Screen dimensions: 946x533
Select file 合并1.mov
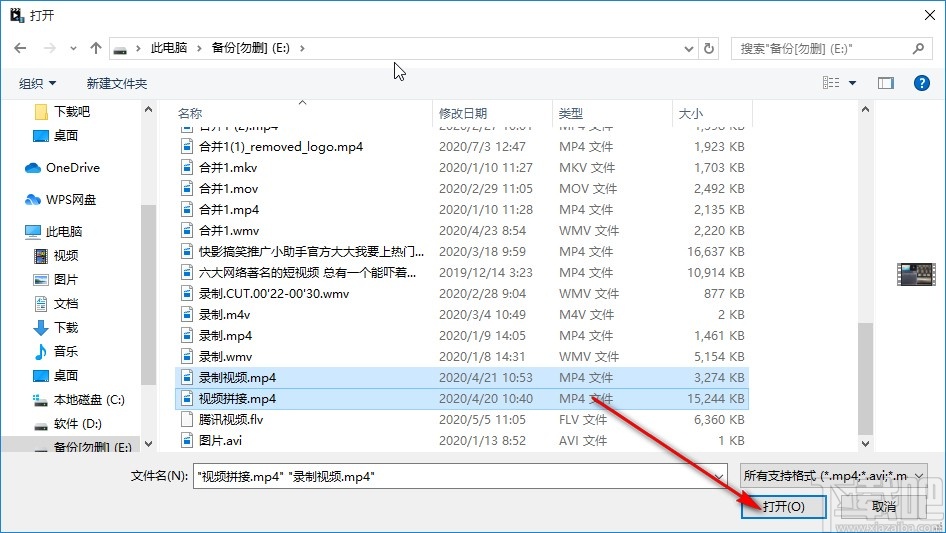click(462, 189)
